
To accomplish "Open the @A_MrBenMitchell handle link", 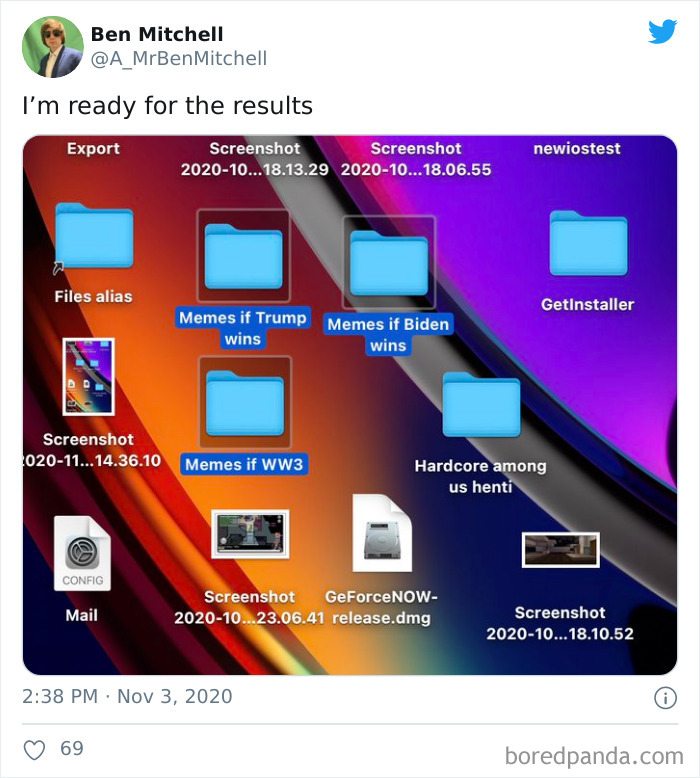I will (179, 59).
